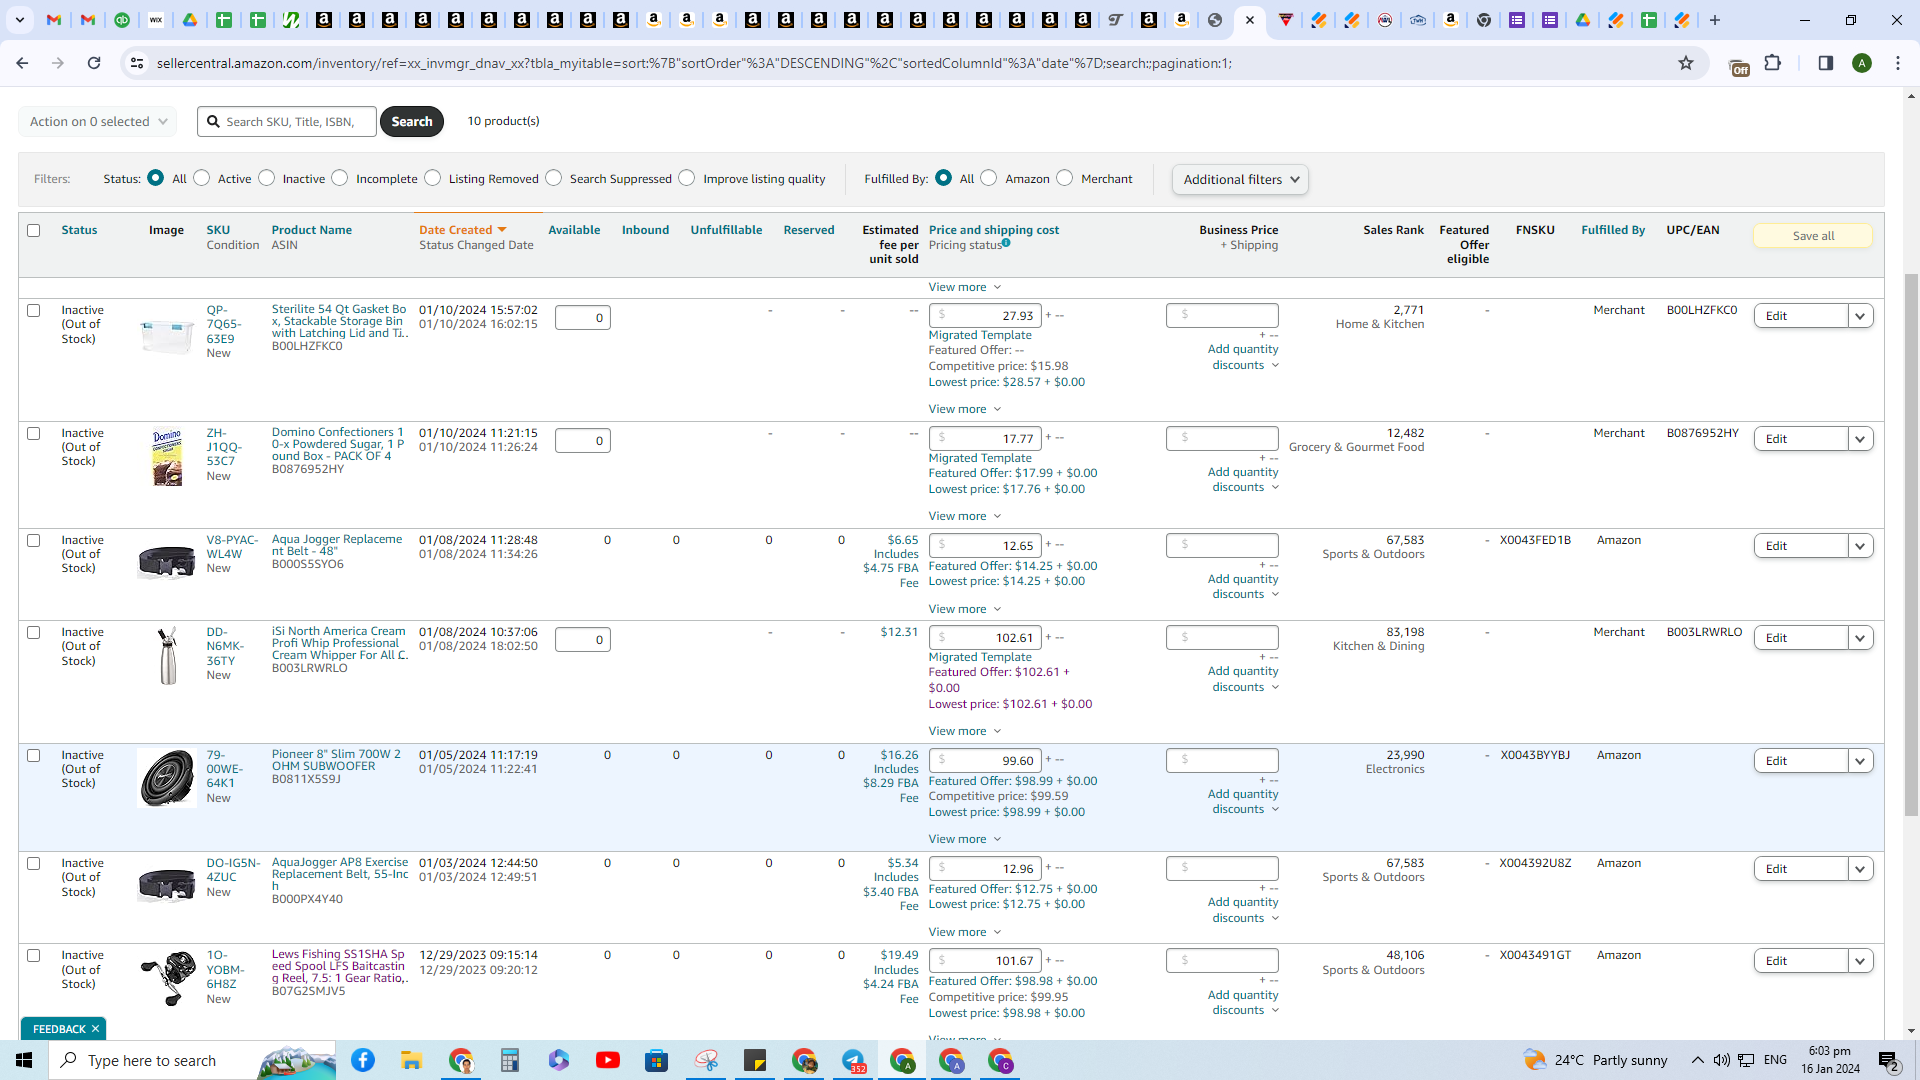Expand the Additional filters dropdown
This screenshot has height=1080, width=1920.
[1240, 179]
